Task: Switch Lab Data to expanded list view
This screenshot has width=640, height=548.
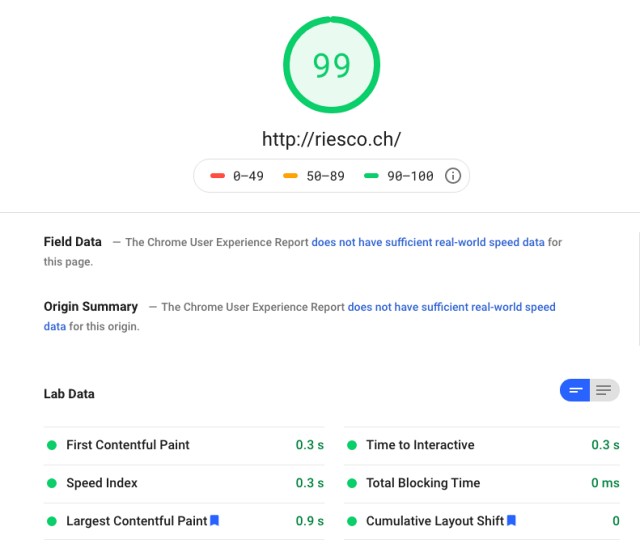Action: pos(604,391)
